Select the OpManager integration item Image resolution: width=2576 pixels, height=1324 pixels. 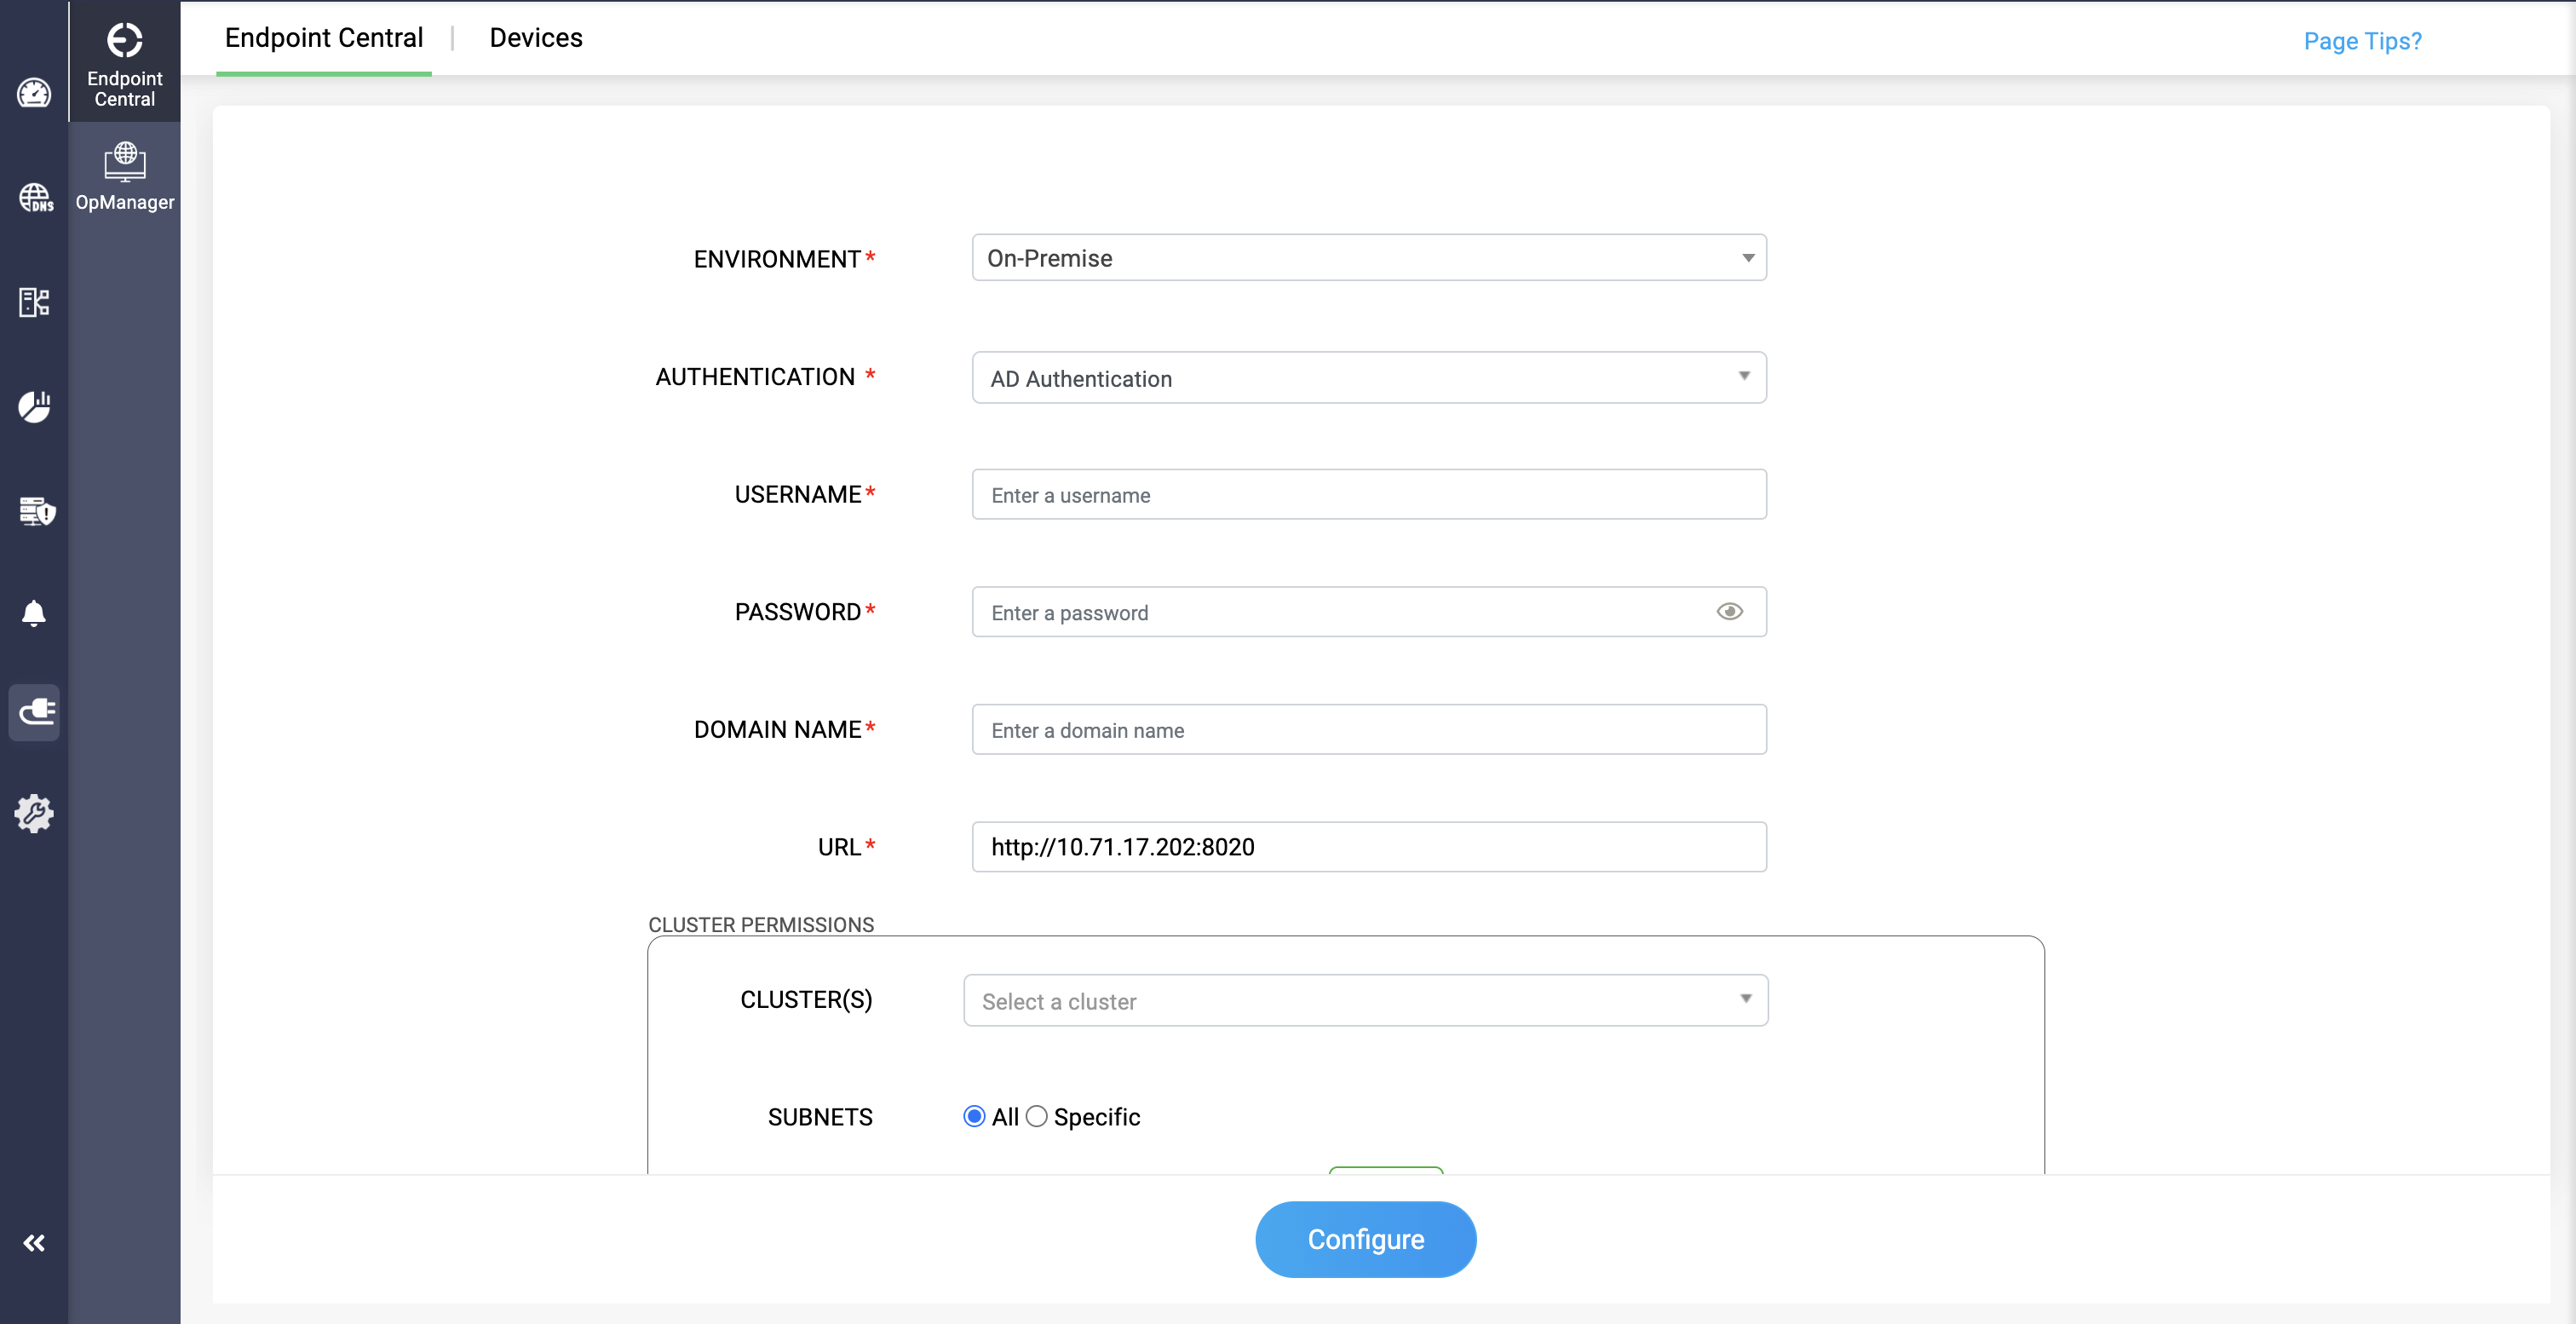[125, 177]
